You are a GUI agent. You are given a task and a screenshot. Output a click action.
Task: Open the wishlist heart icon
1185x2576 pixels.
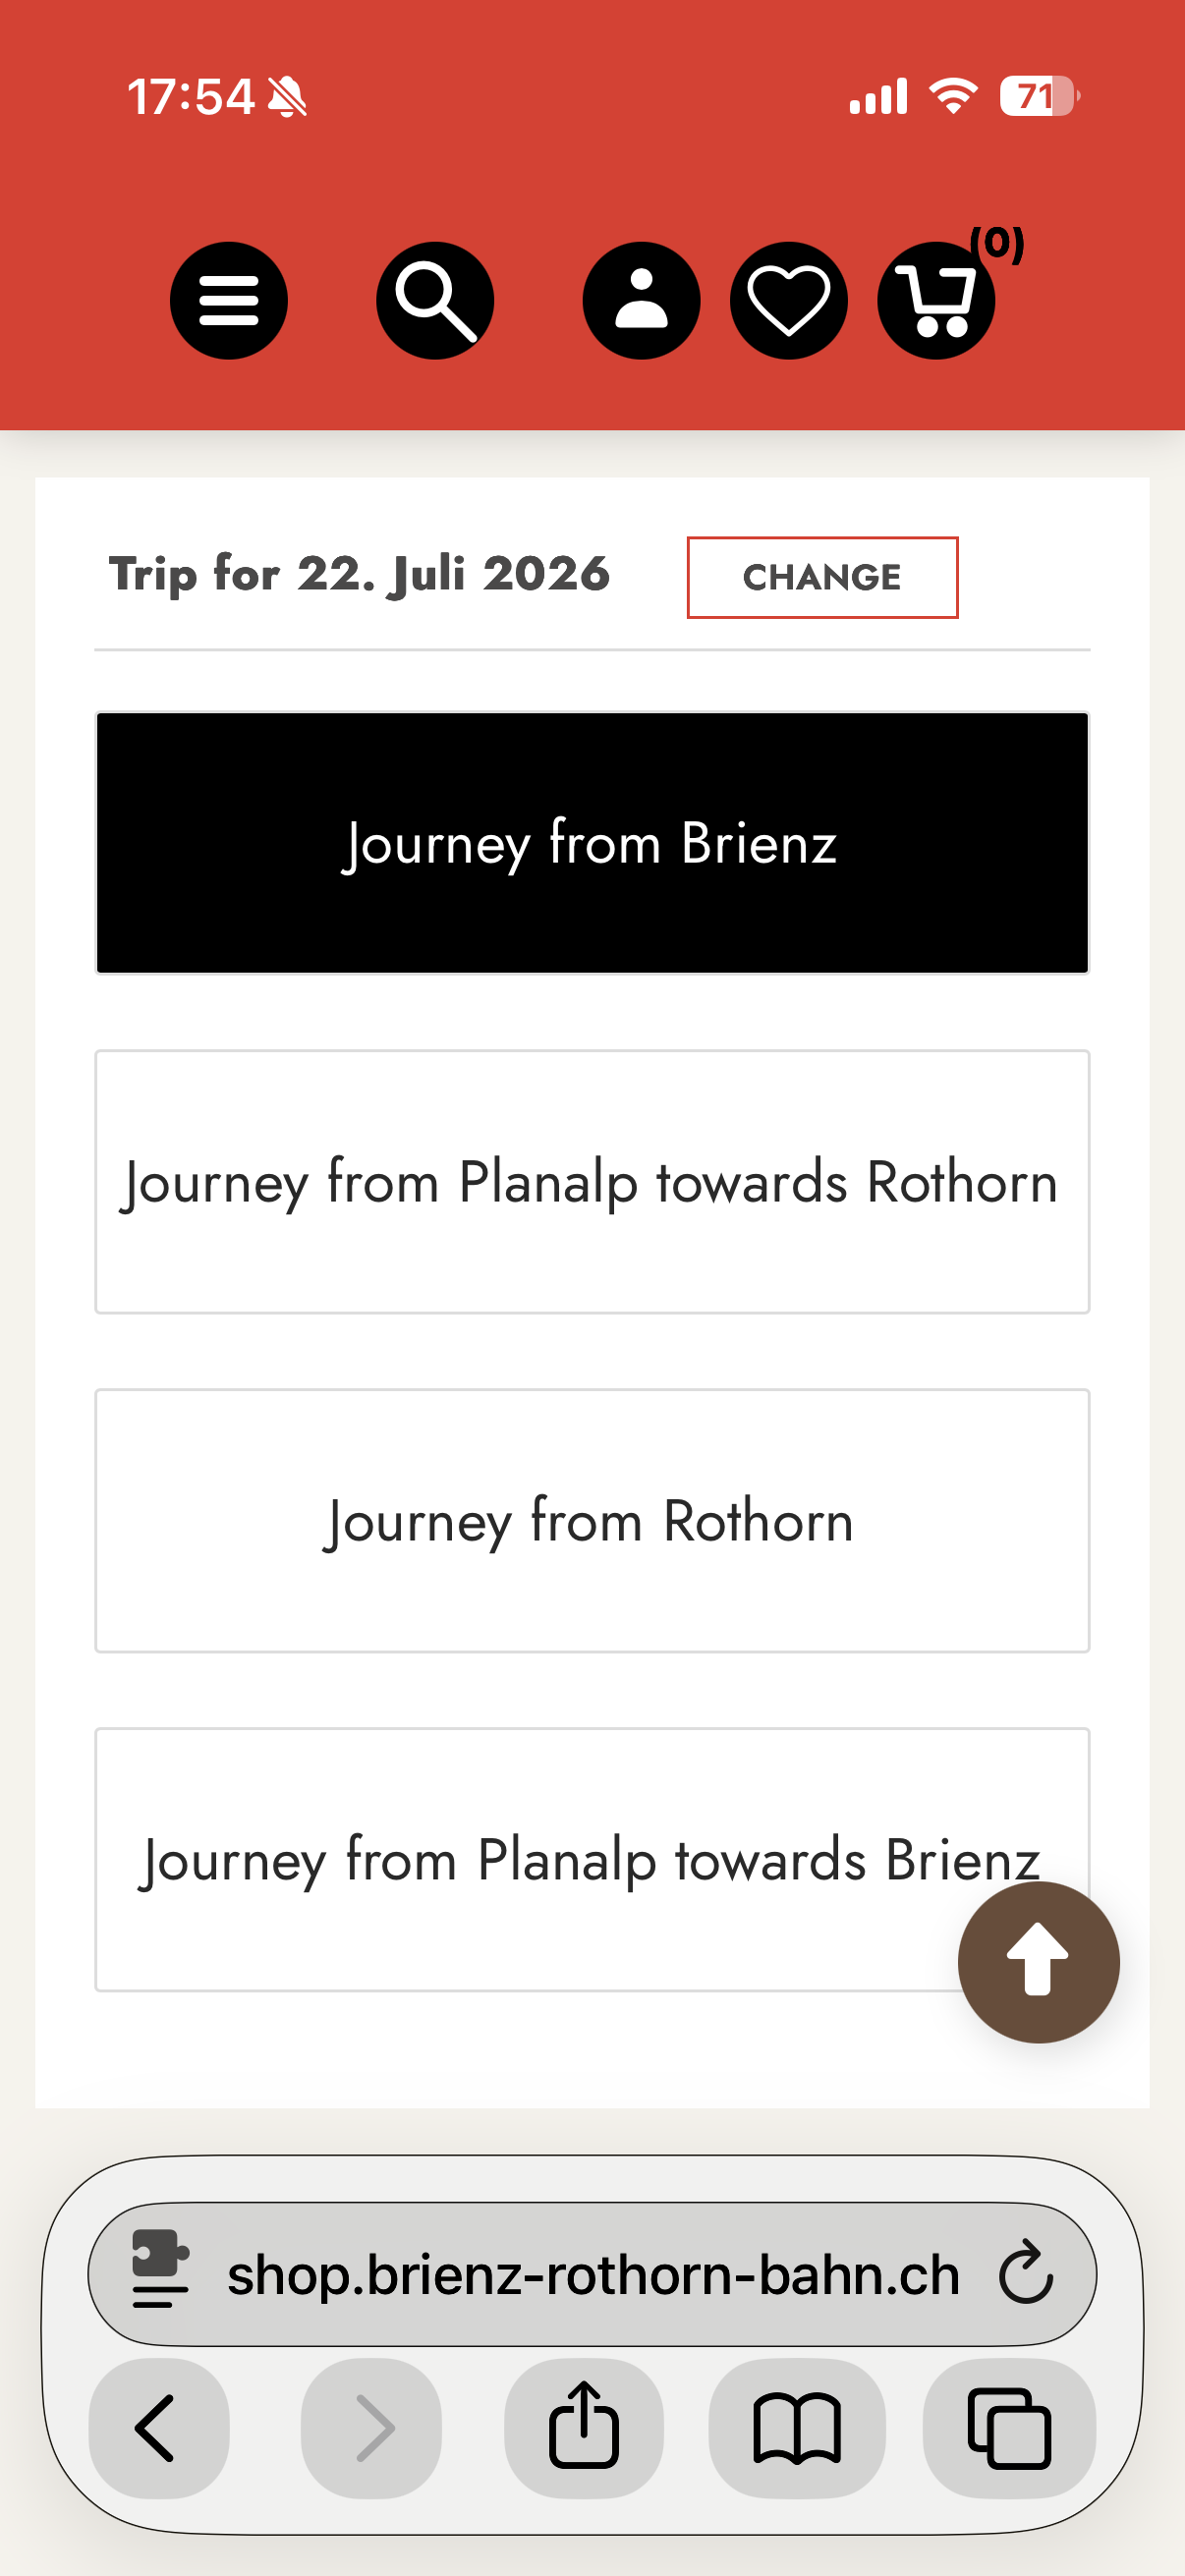pyautogui.click(x=789, y=301)
